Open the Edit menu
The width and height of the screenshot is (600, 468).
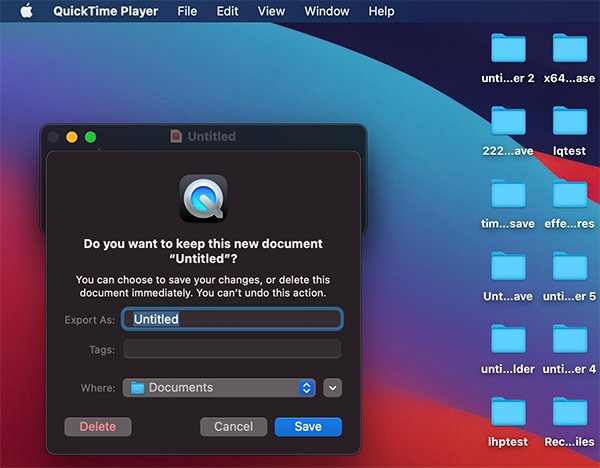(x=227, y=11)
